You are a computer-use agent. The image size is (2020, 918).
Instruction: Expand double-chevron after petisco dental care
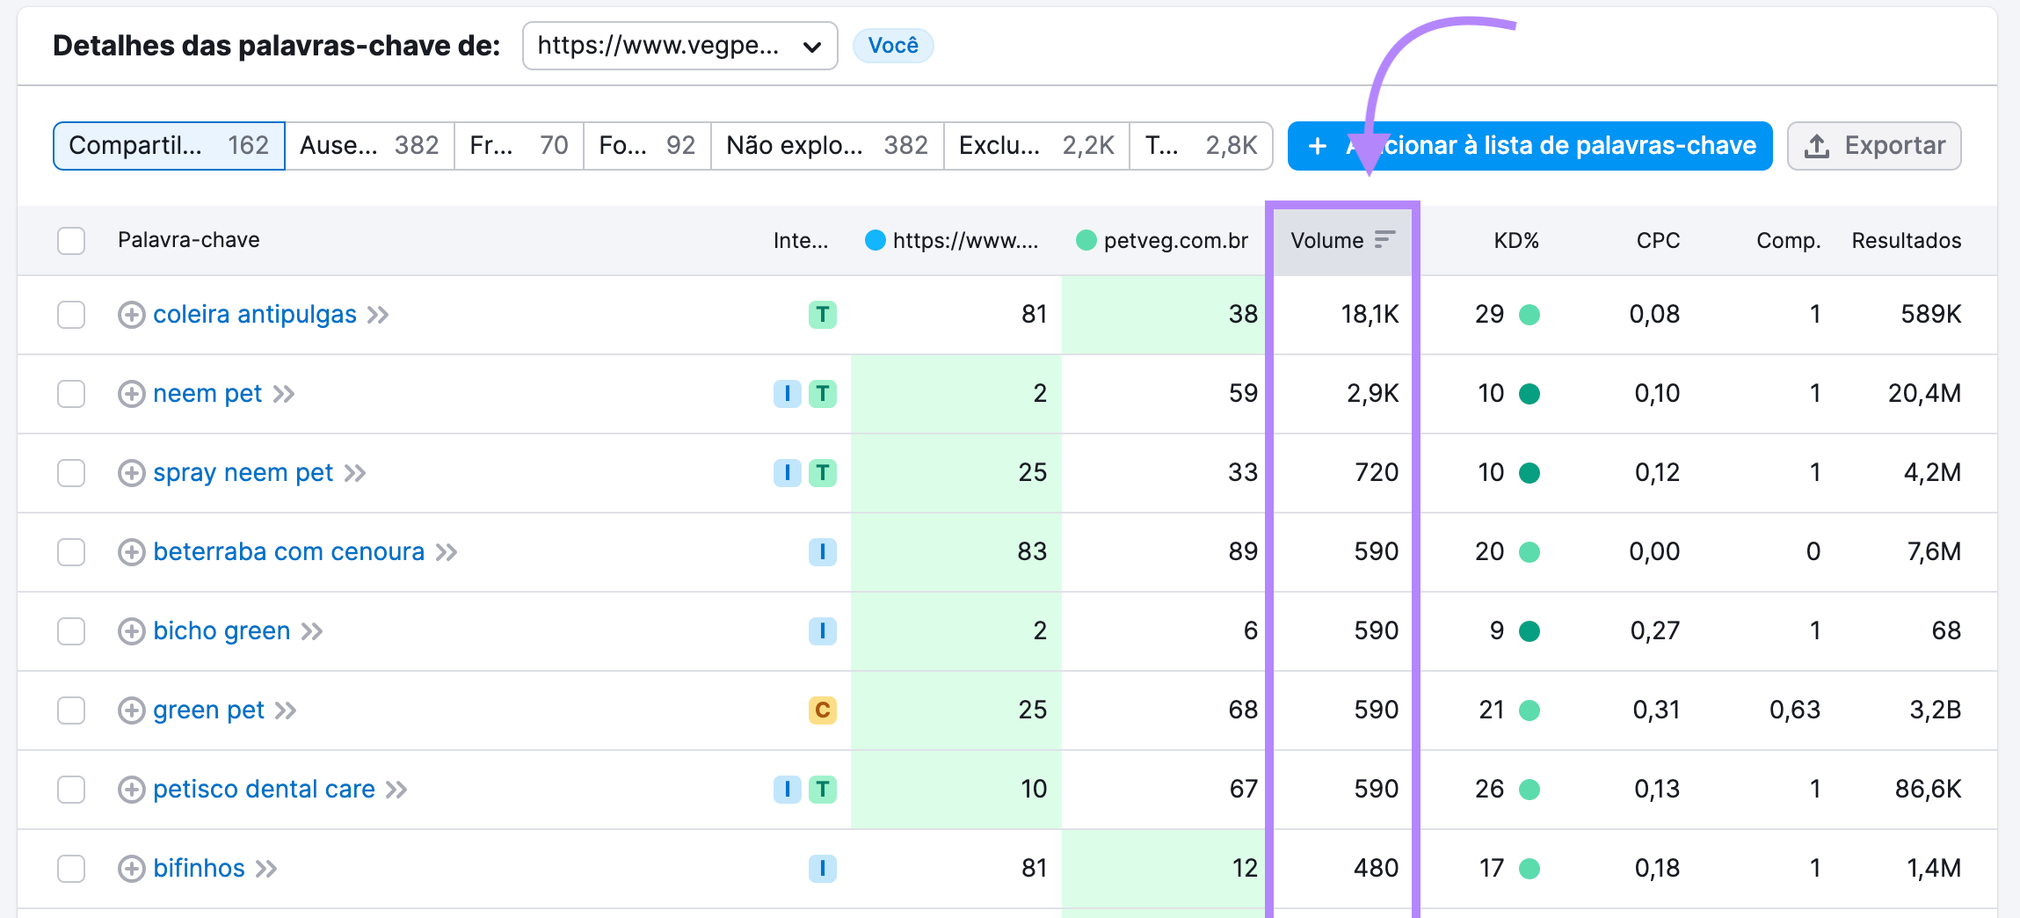click(397, 789)
